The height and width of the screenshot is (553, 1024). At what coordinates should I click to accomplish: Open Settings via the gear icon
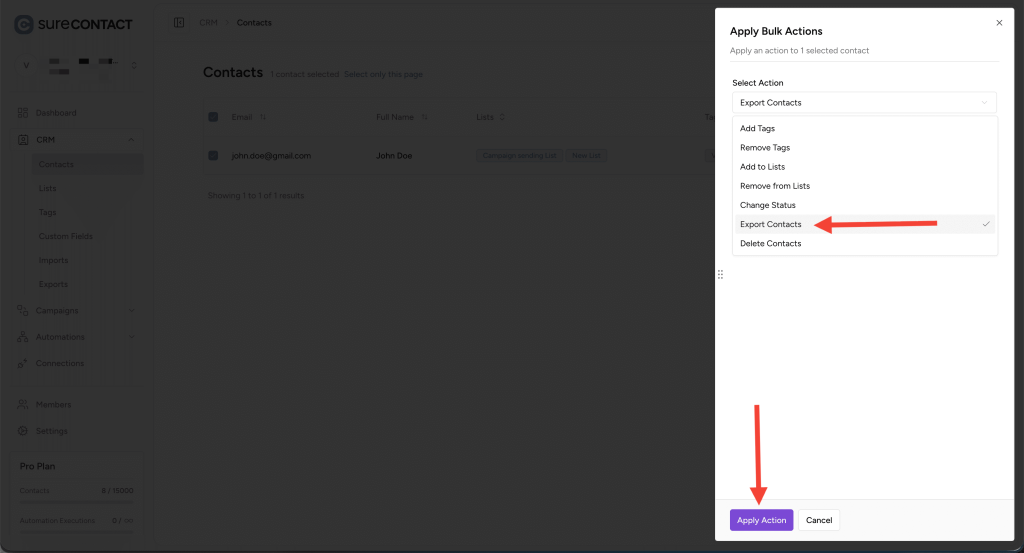[x=23, y=431]
